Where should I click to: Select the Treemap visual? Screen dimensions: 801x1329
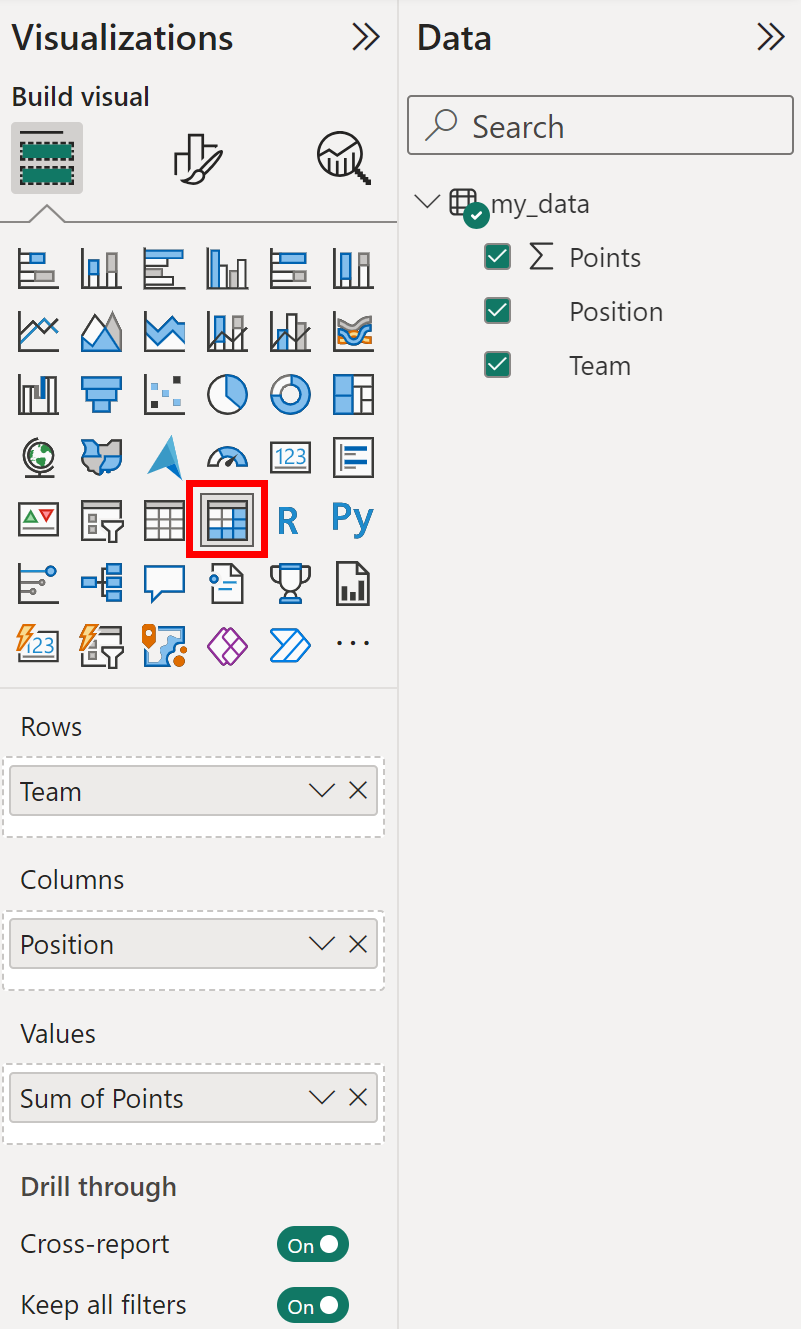click(353, 395)
